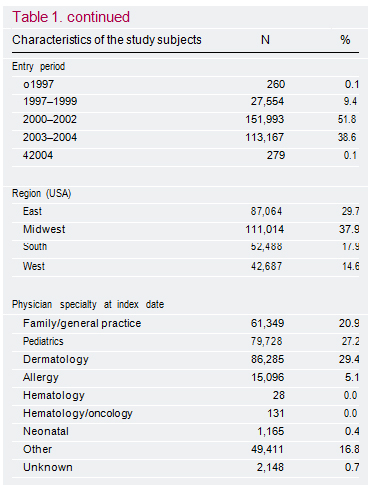Image resolution: width=369 pixels, height=485 pixels.
Task: Select the Pediatrics count 79,728
Action: 266,341
